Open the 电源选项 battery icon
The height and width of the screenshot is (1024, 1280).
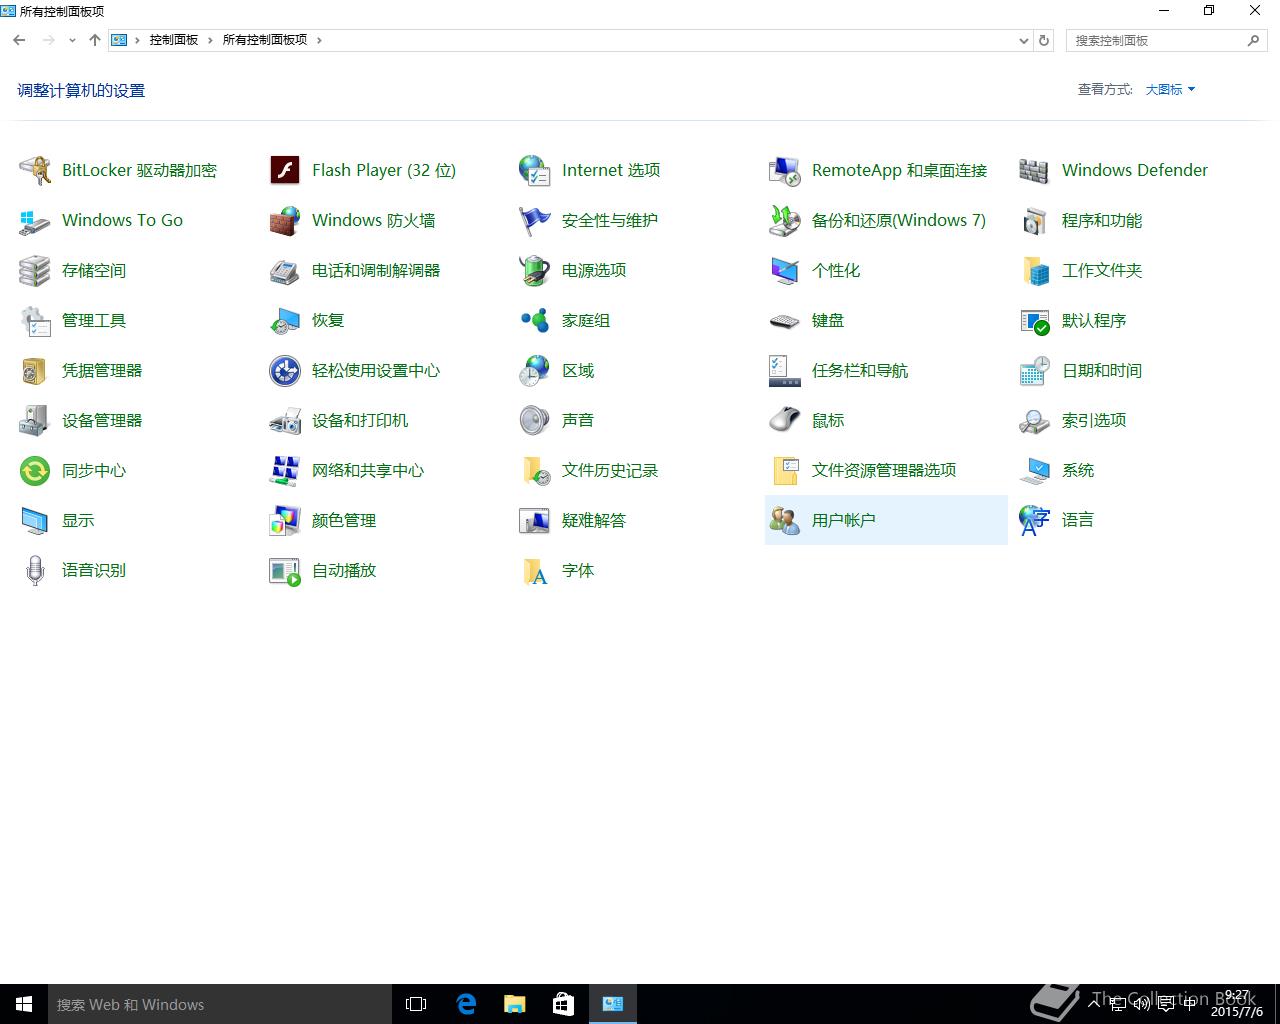click(x=535, y=270)
